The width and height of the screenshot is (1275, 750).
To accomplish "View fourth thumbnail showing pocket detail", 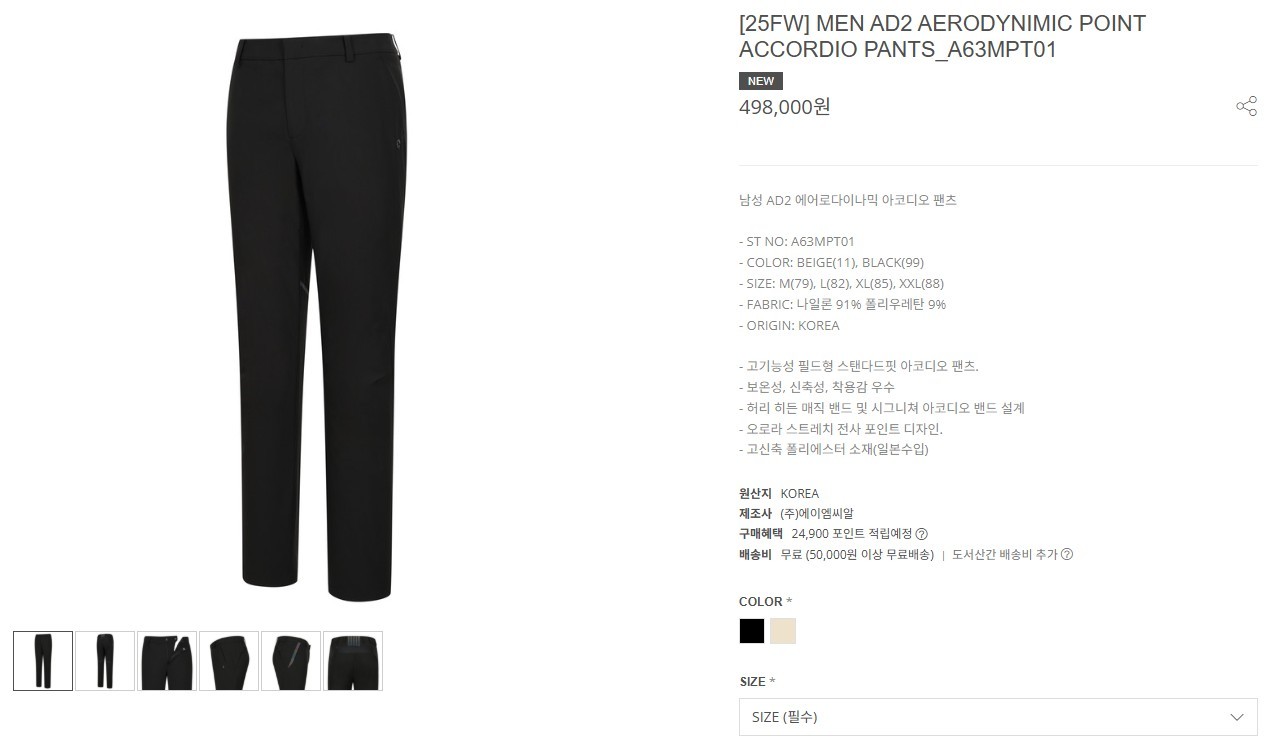I will click(229, 661).
